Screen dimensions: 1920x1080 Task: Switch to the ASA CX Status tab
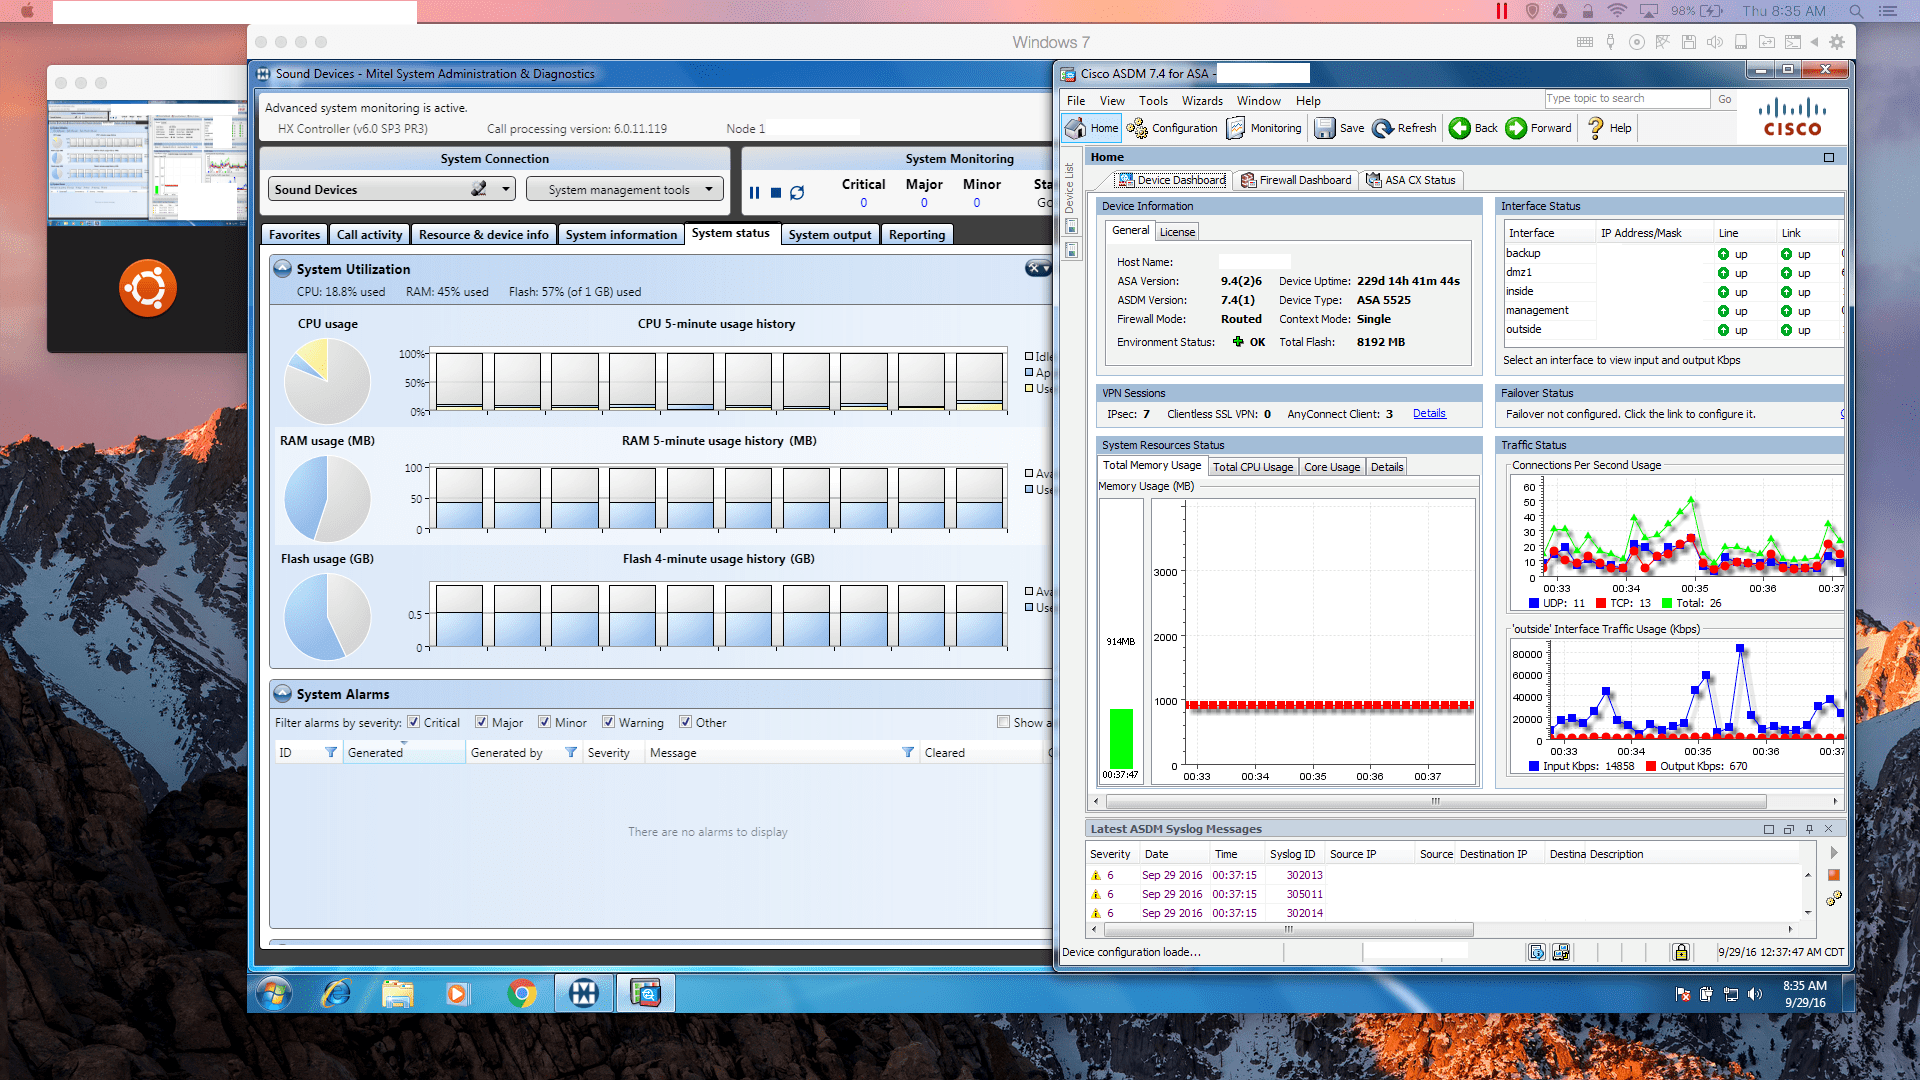pos(1411,180)
